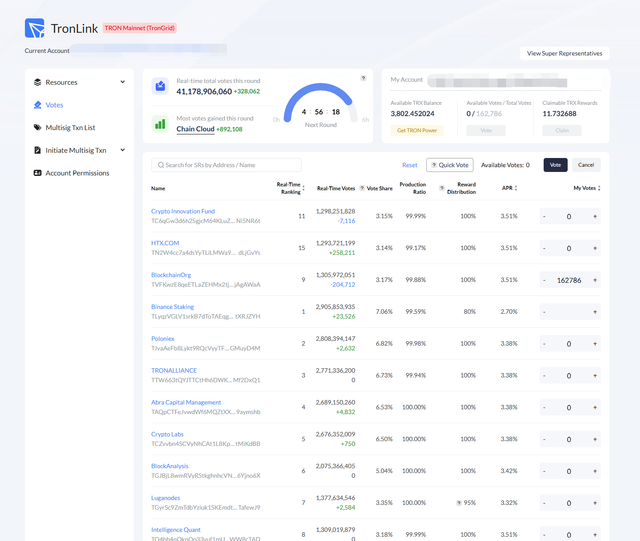640x541 pixels.
Task: Click View Super Representatives button
Action: tap(564, 53)
